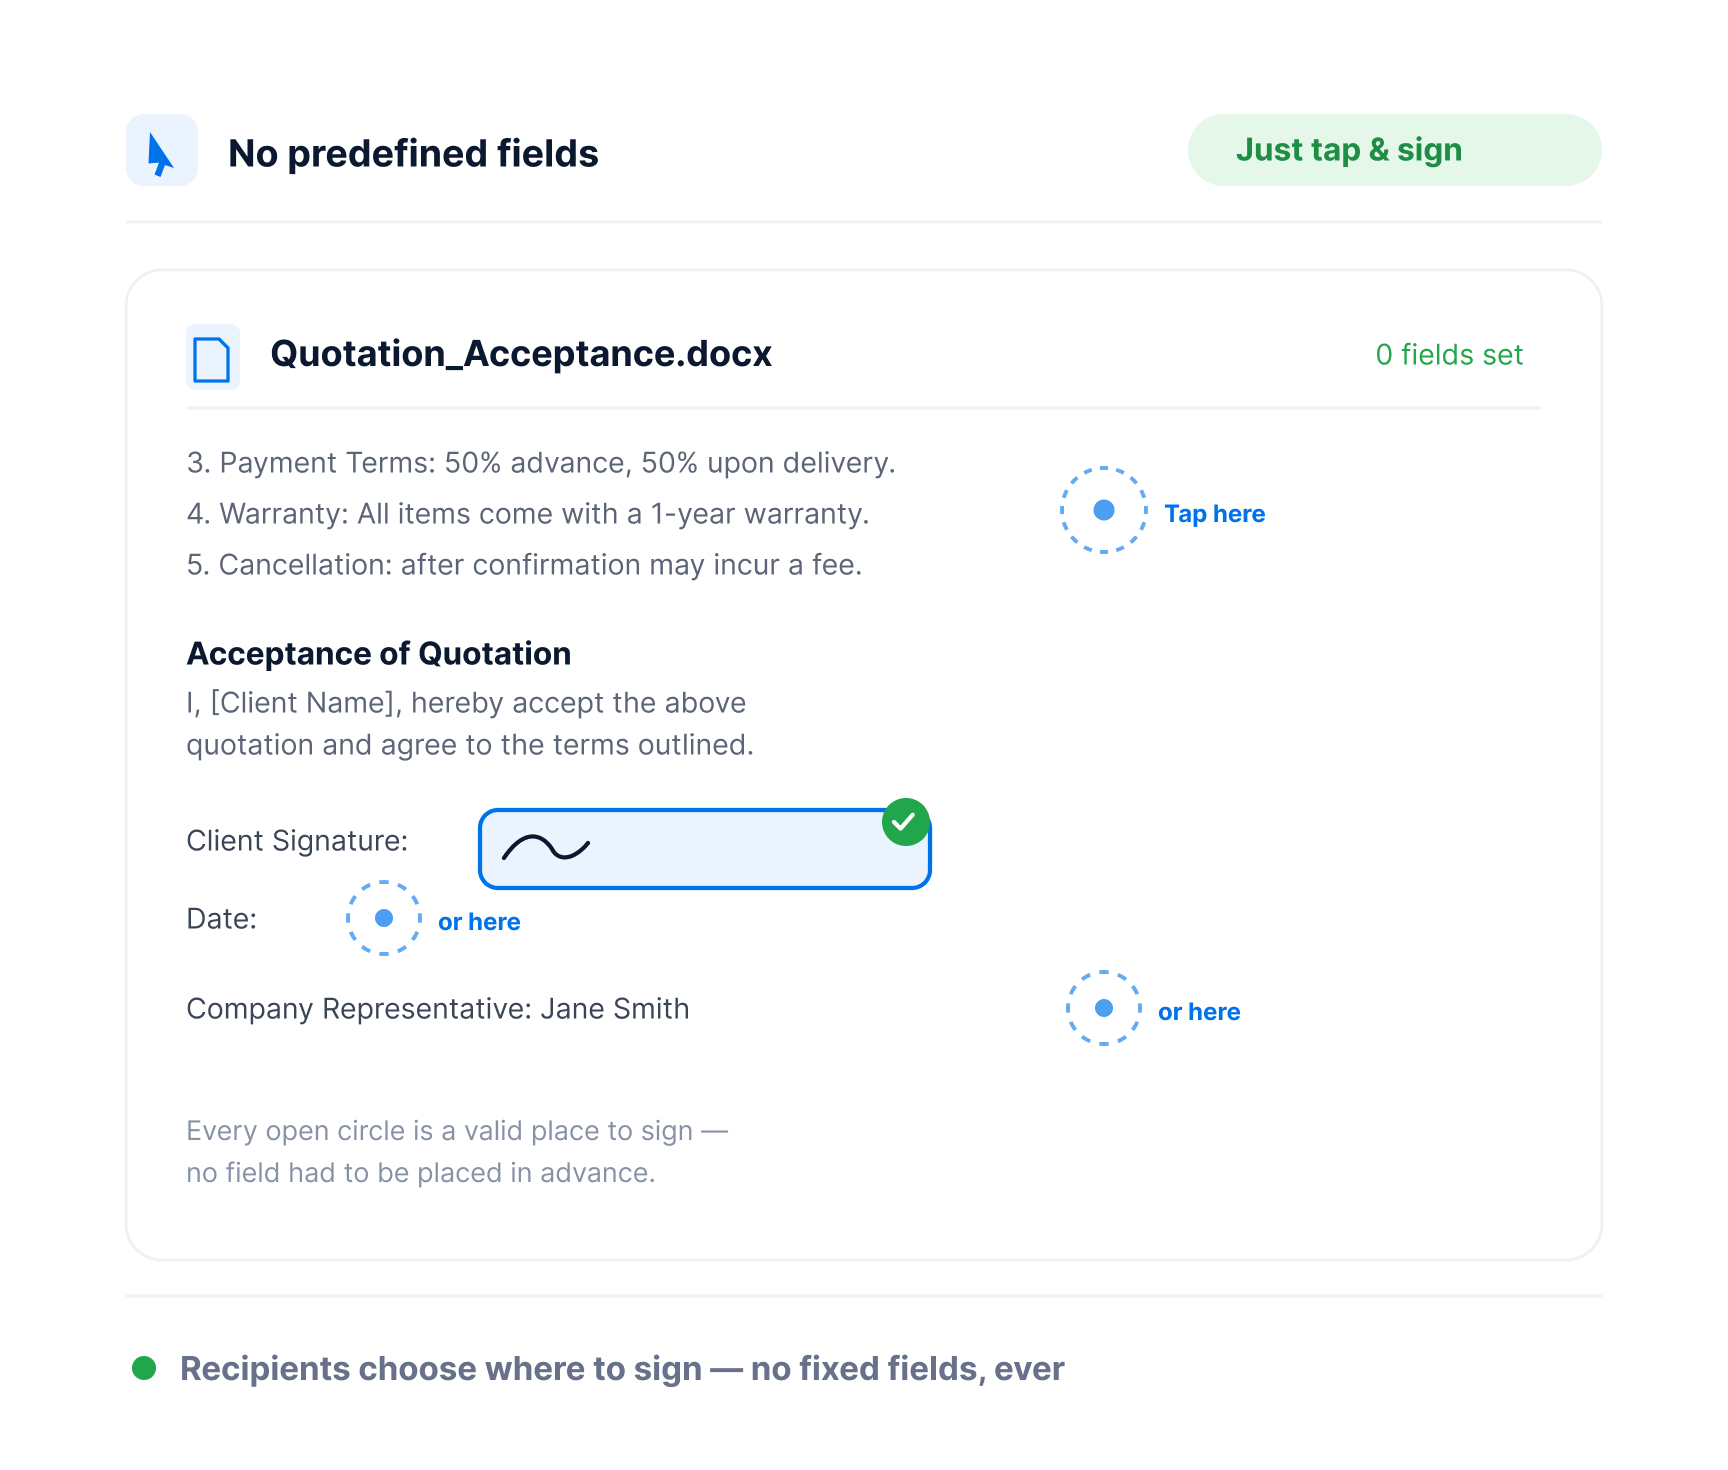Click the green bullet dot in footer
The image size is (1728, 1470).
pyautogui.click(x=144, y=1368)
